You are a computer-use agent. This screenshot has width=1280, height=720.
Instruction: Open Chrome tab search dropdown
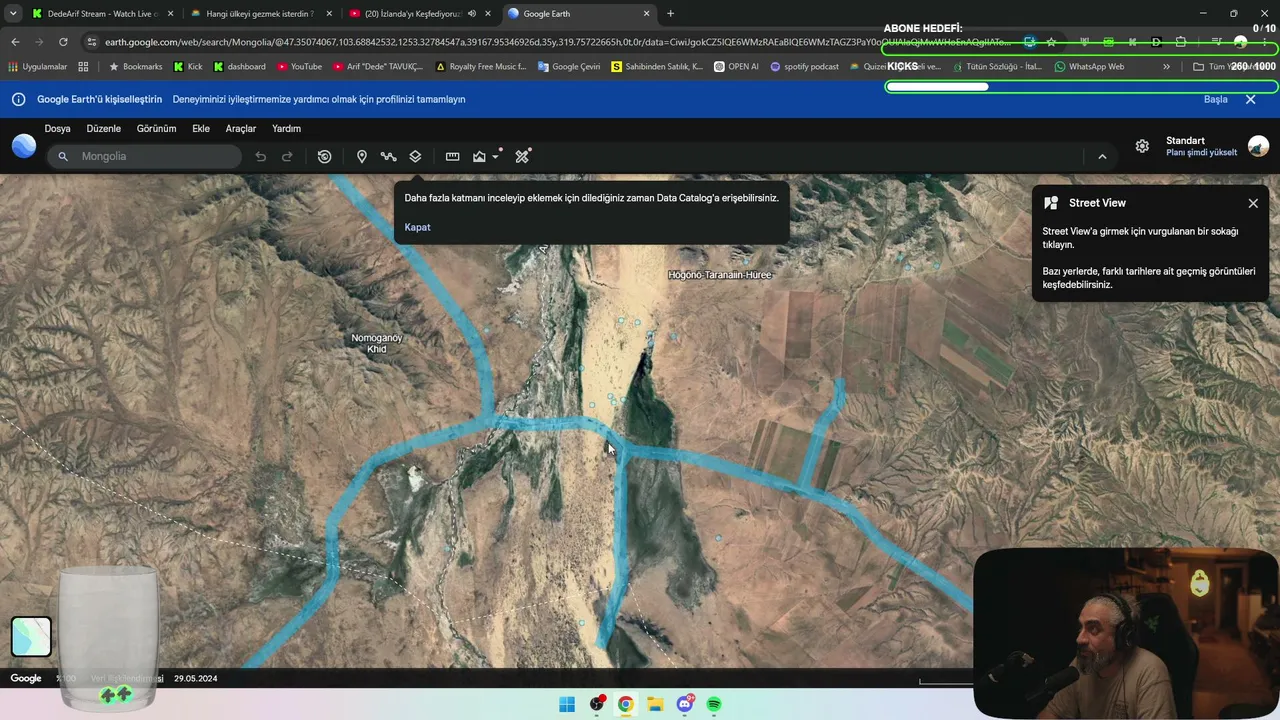click(13, 14)
